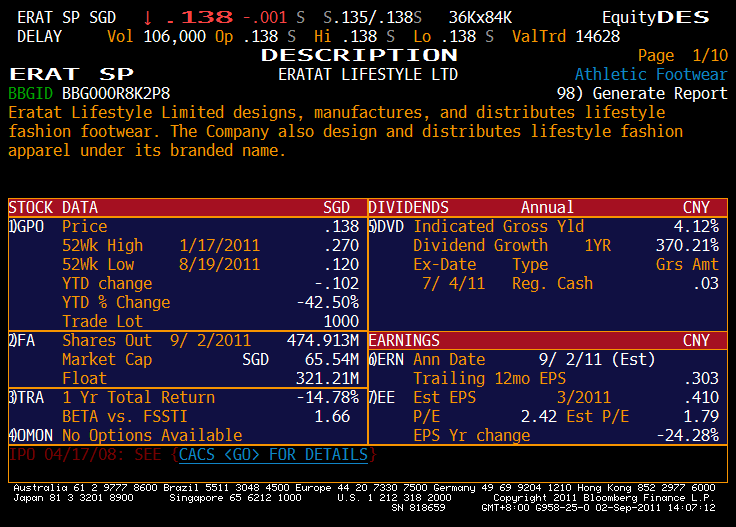The image size is (736, 527).
Task: Open the 7) EE earnings estimates function
Action: tap(382, 398)
